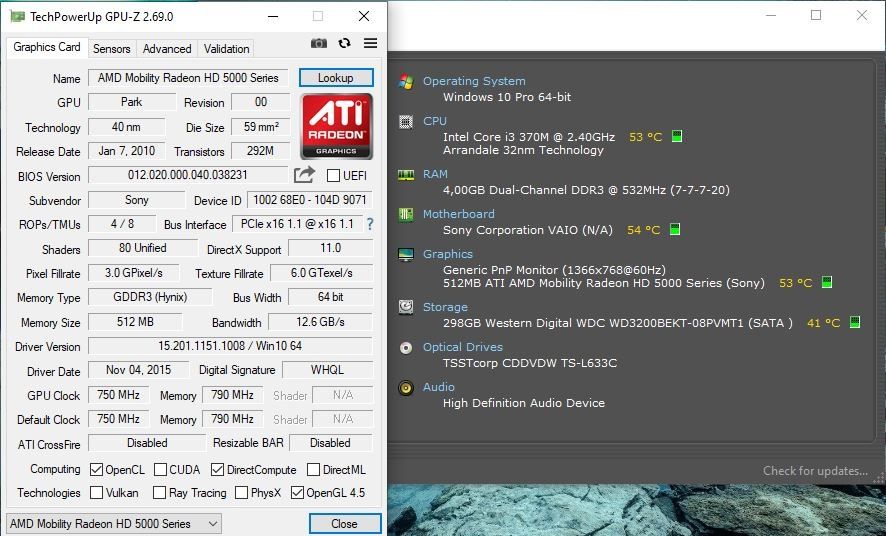Click the Device ID field
Screen dimensions: 886x536
pos(310,200)
